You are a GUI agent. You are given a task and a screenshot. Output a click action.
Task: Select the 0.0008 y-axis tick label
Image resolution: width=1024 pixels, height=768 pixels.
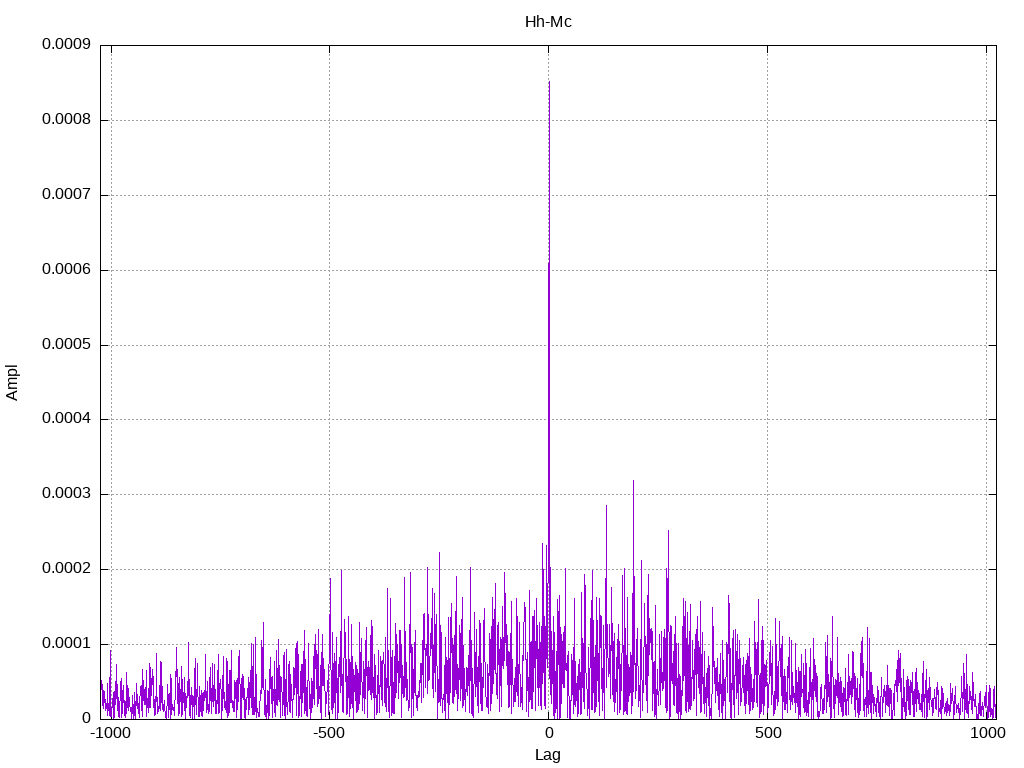[x=66, y=120]
